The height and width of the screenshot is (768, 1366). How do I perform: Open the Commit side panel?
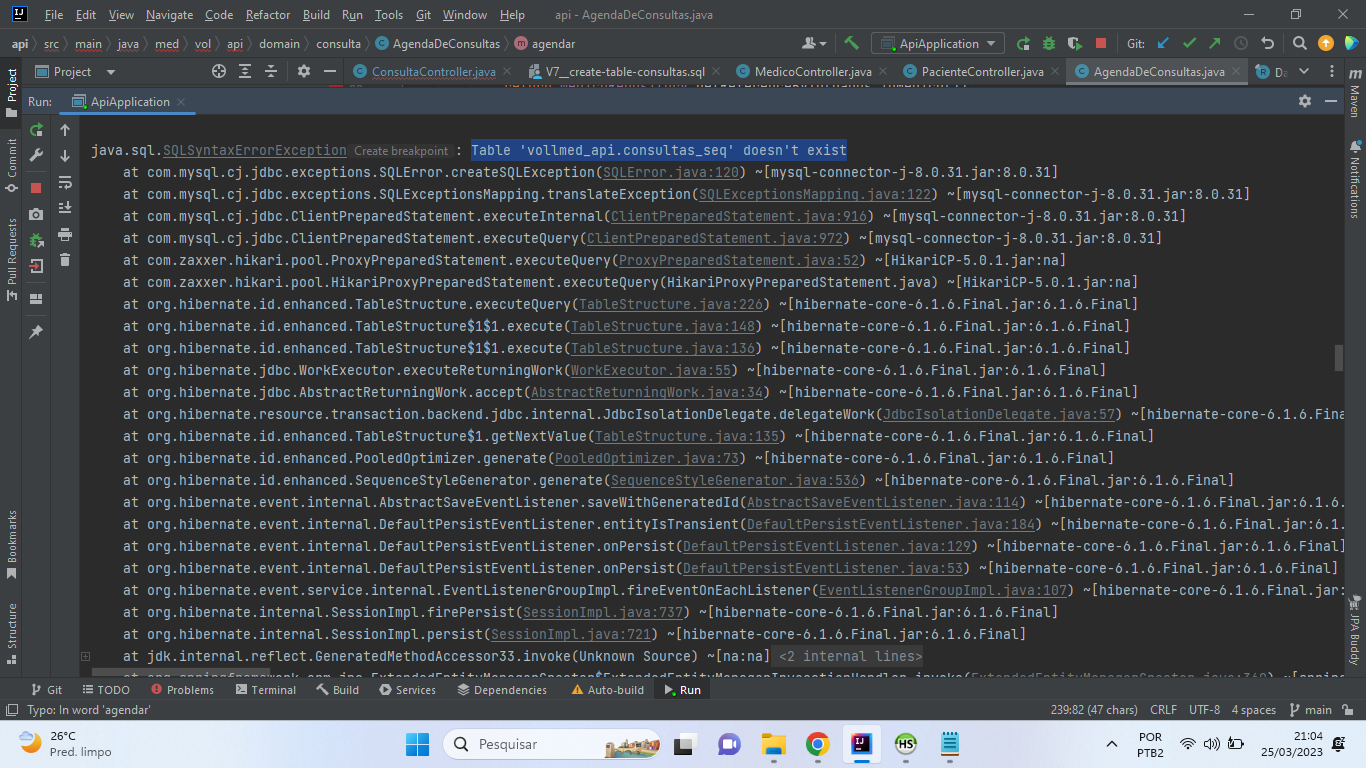click(x=12, y=165)
